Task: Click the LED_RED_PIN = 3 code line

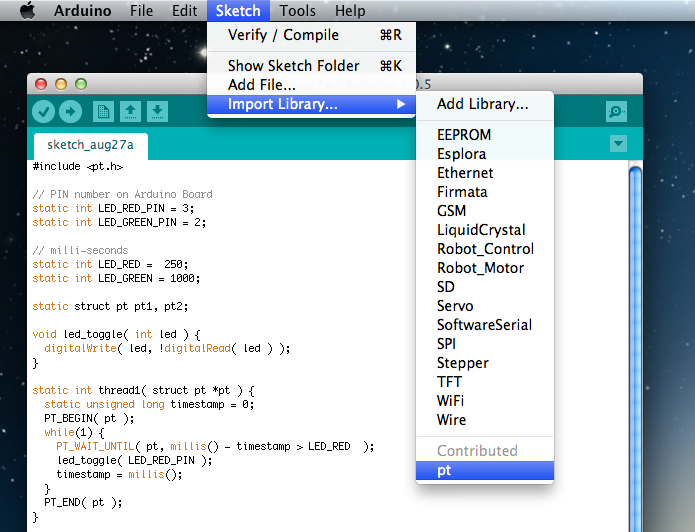Action: [113, 208]
